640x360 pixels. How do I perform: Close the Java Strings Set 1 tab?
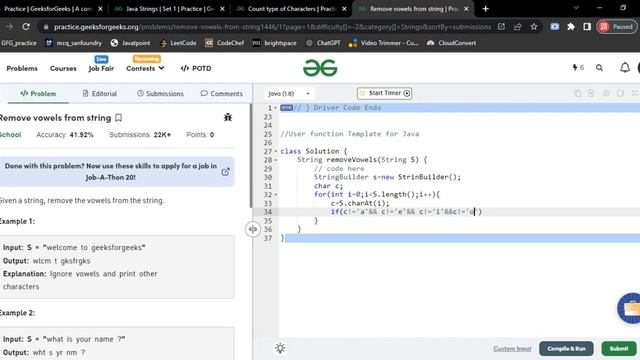tap(222, 9)
